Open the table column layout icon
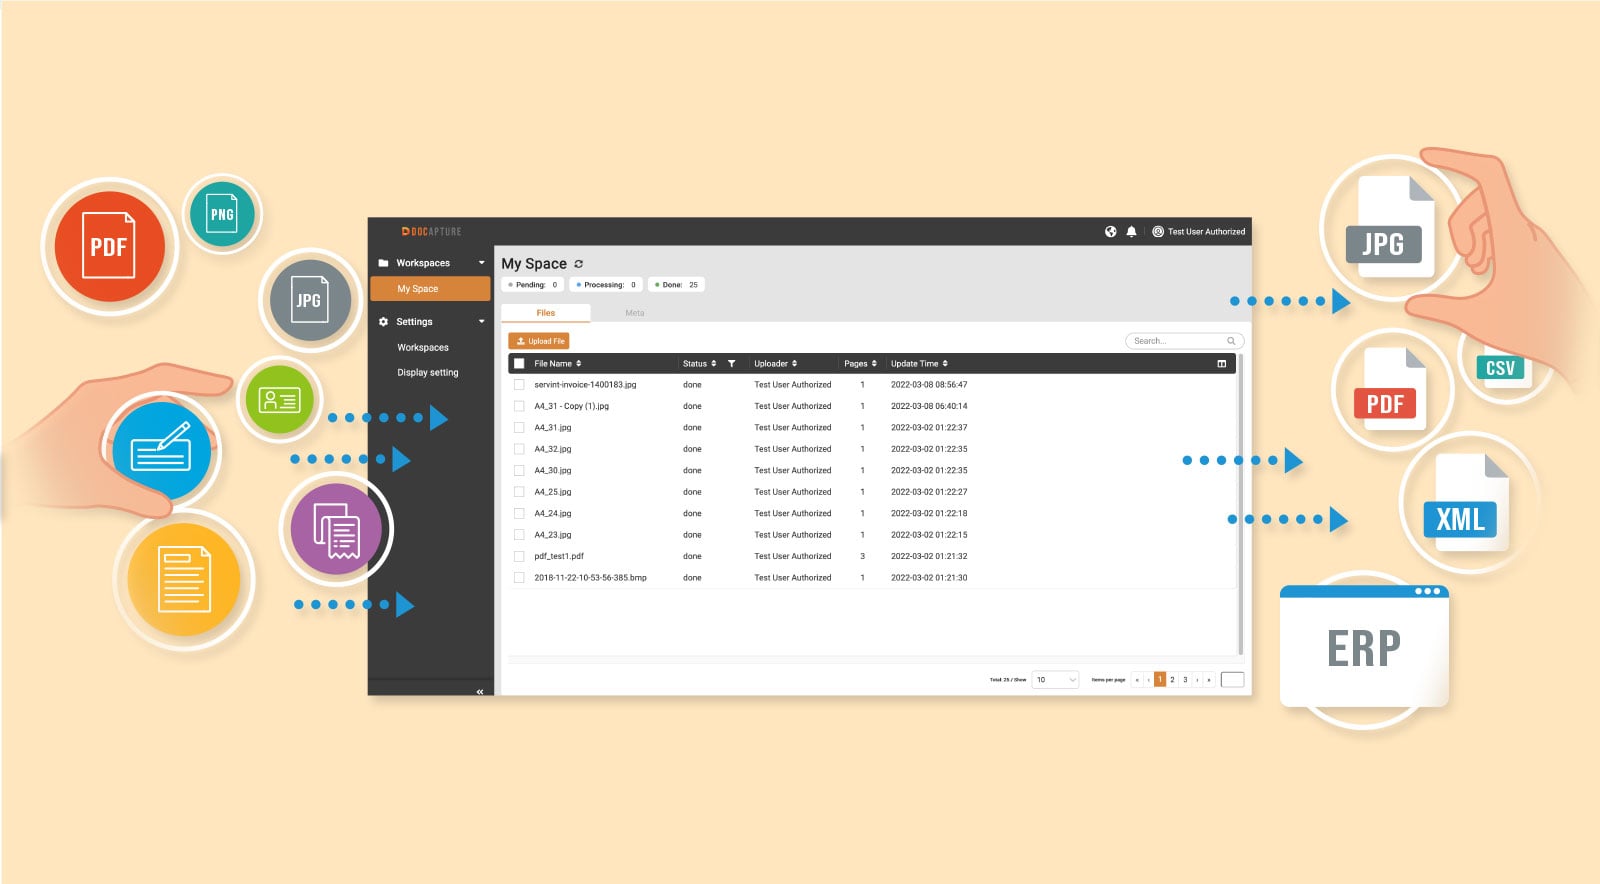 tap(1221, 364)
